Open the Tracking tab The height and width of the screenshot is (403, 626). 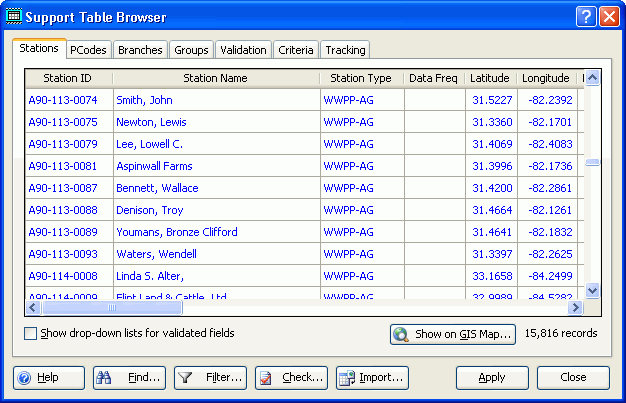pos(345,50)
